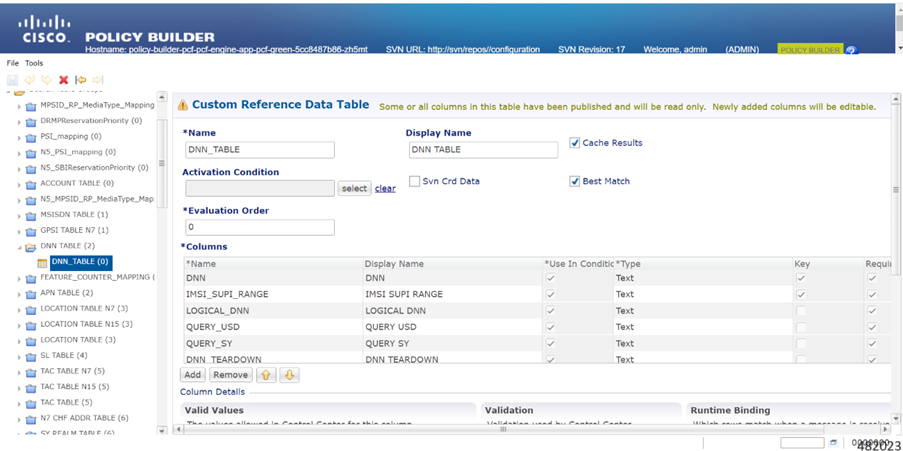
Task: Click the folder icon beside LOCATION TABLE (3)
Action: point(31,340)
